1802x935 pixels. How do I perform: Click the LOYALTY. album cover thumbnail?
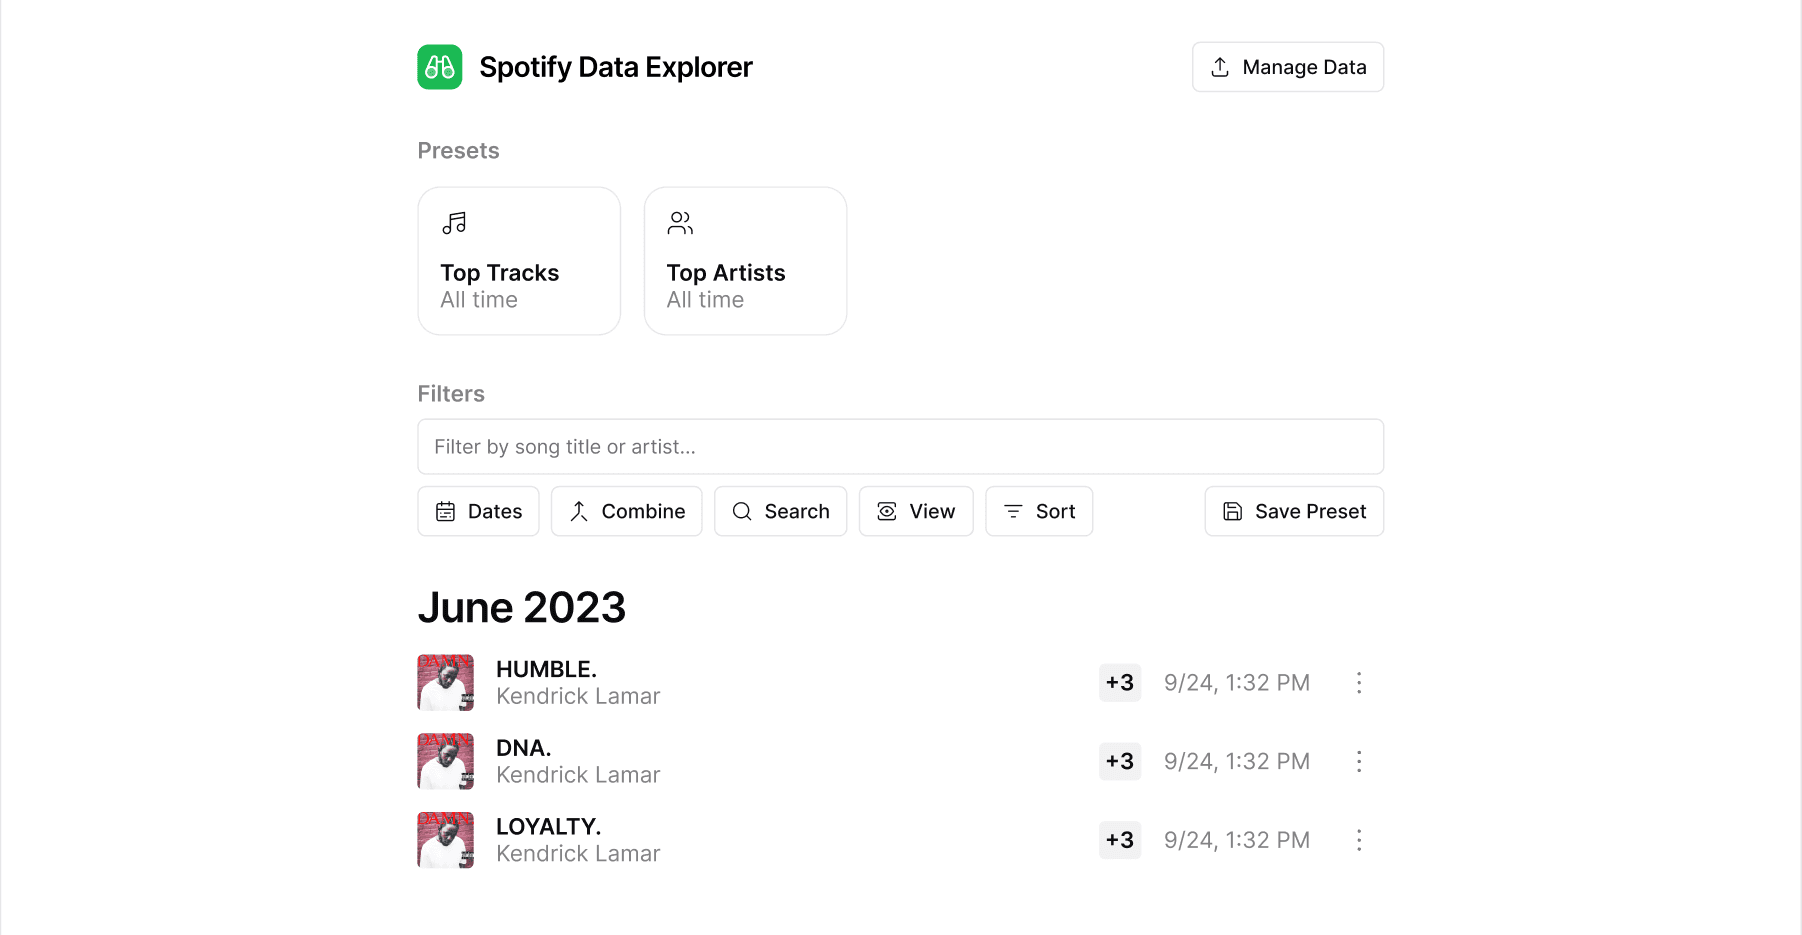click(446, 840)
